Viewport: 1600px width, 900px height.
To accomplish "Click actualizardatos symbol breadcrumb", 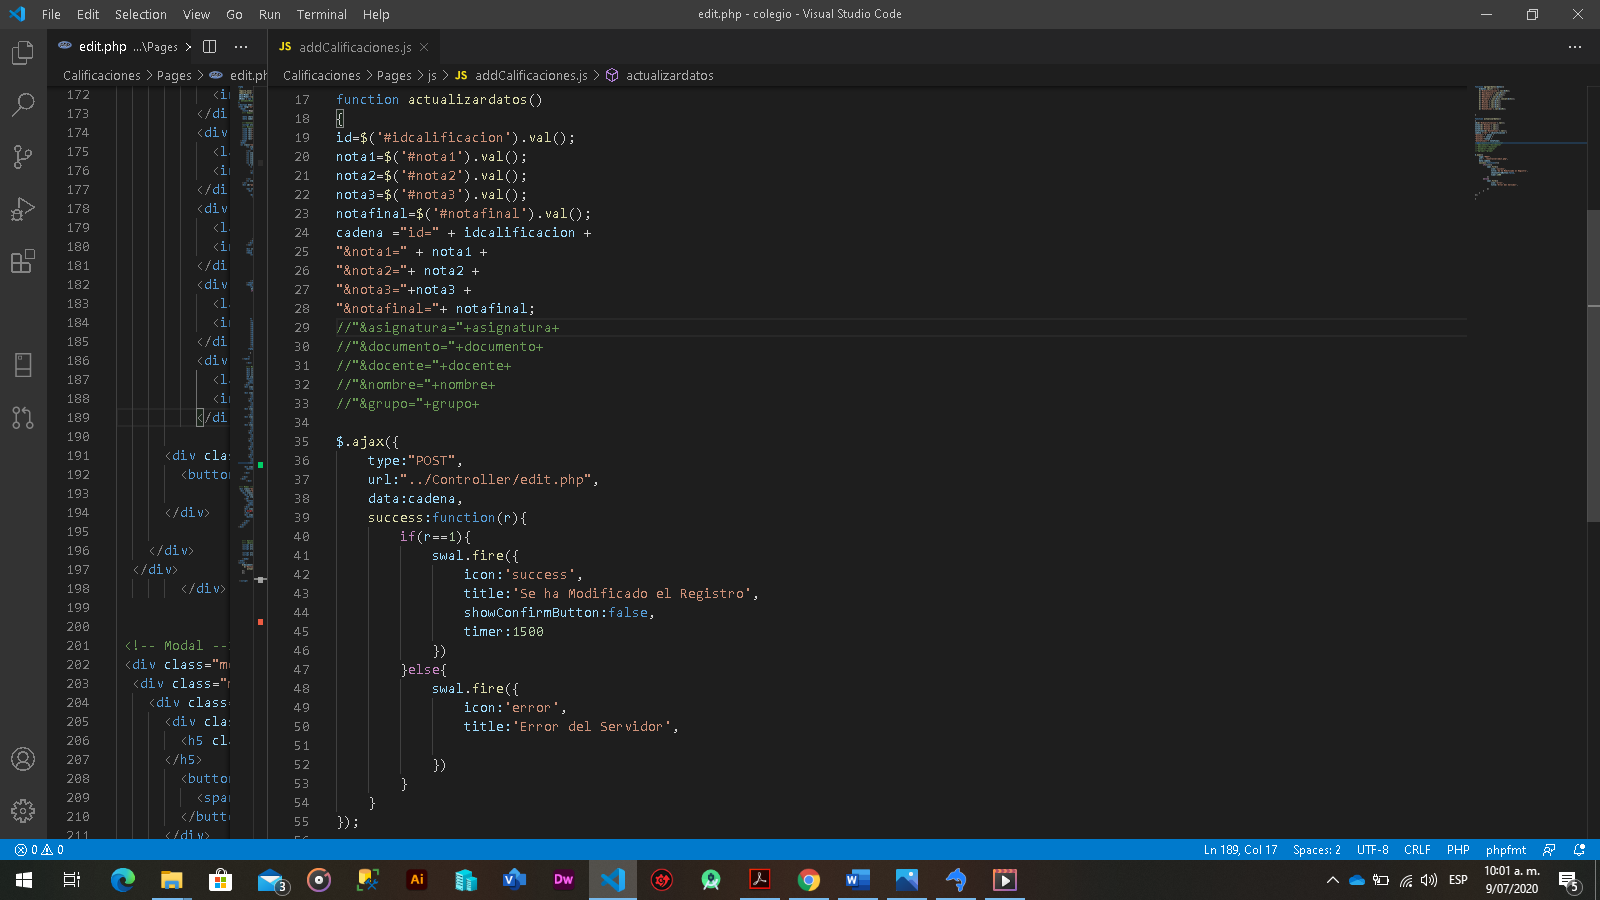I will click(x=660, y=75).
